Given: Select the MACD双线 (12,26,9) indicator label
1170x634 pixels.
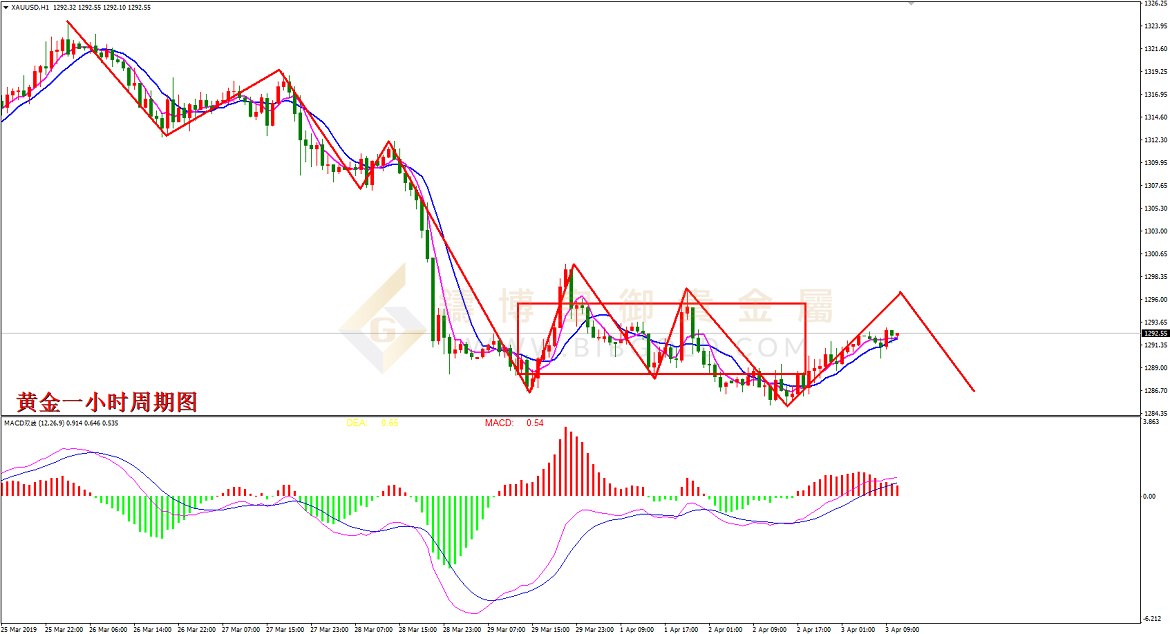Looking at the screenshot, I should tap(34, 423).
